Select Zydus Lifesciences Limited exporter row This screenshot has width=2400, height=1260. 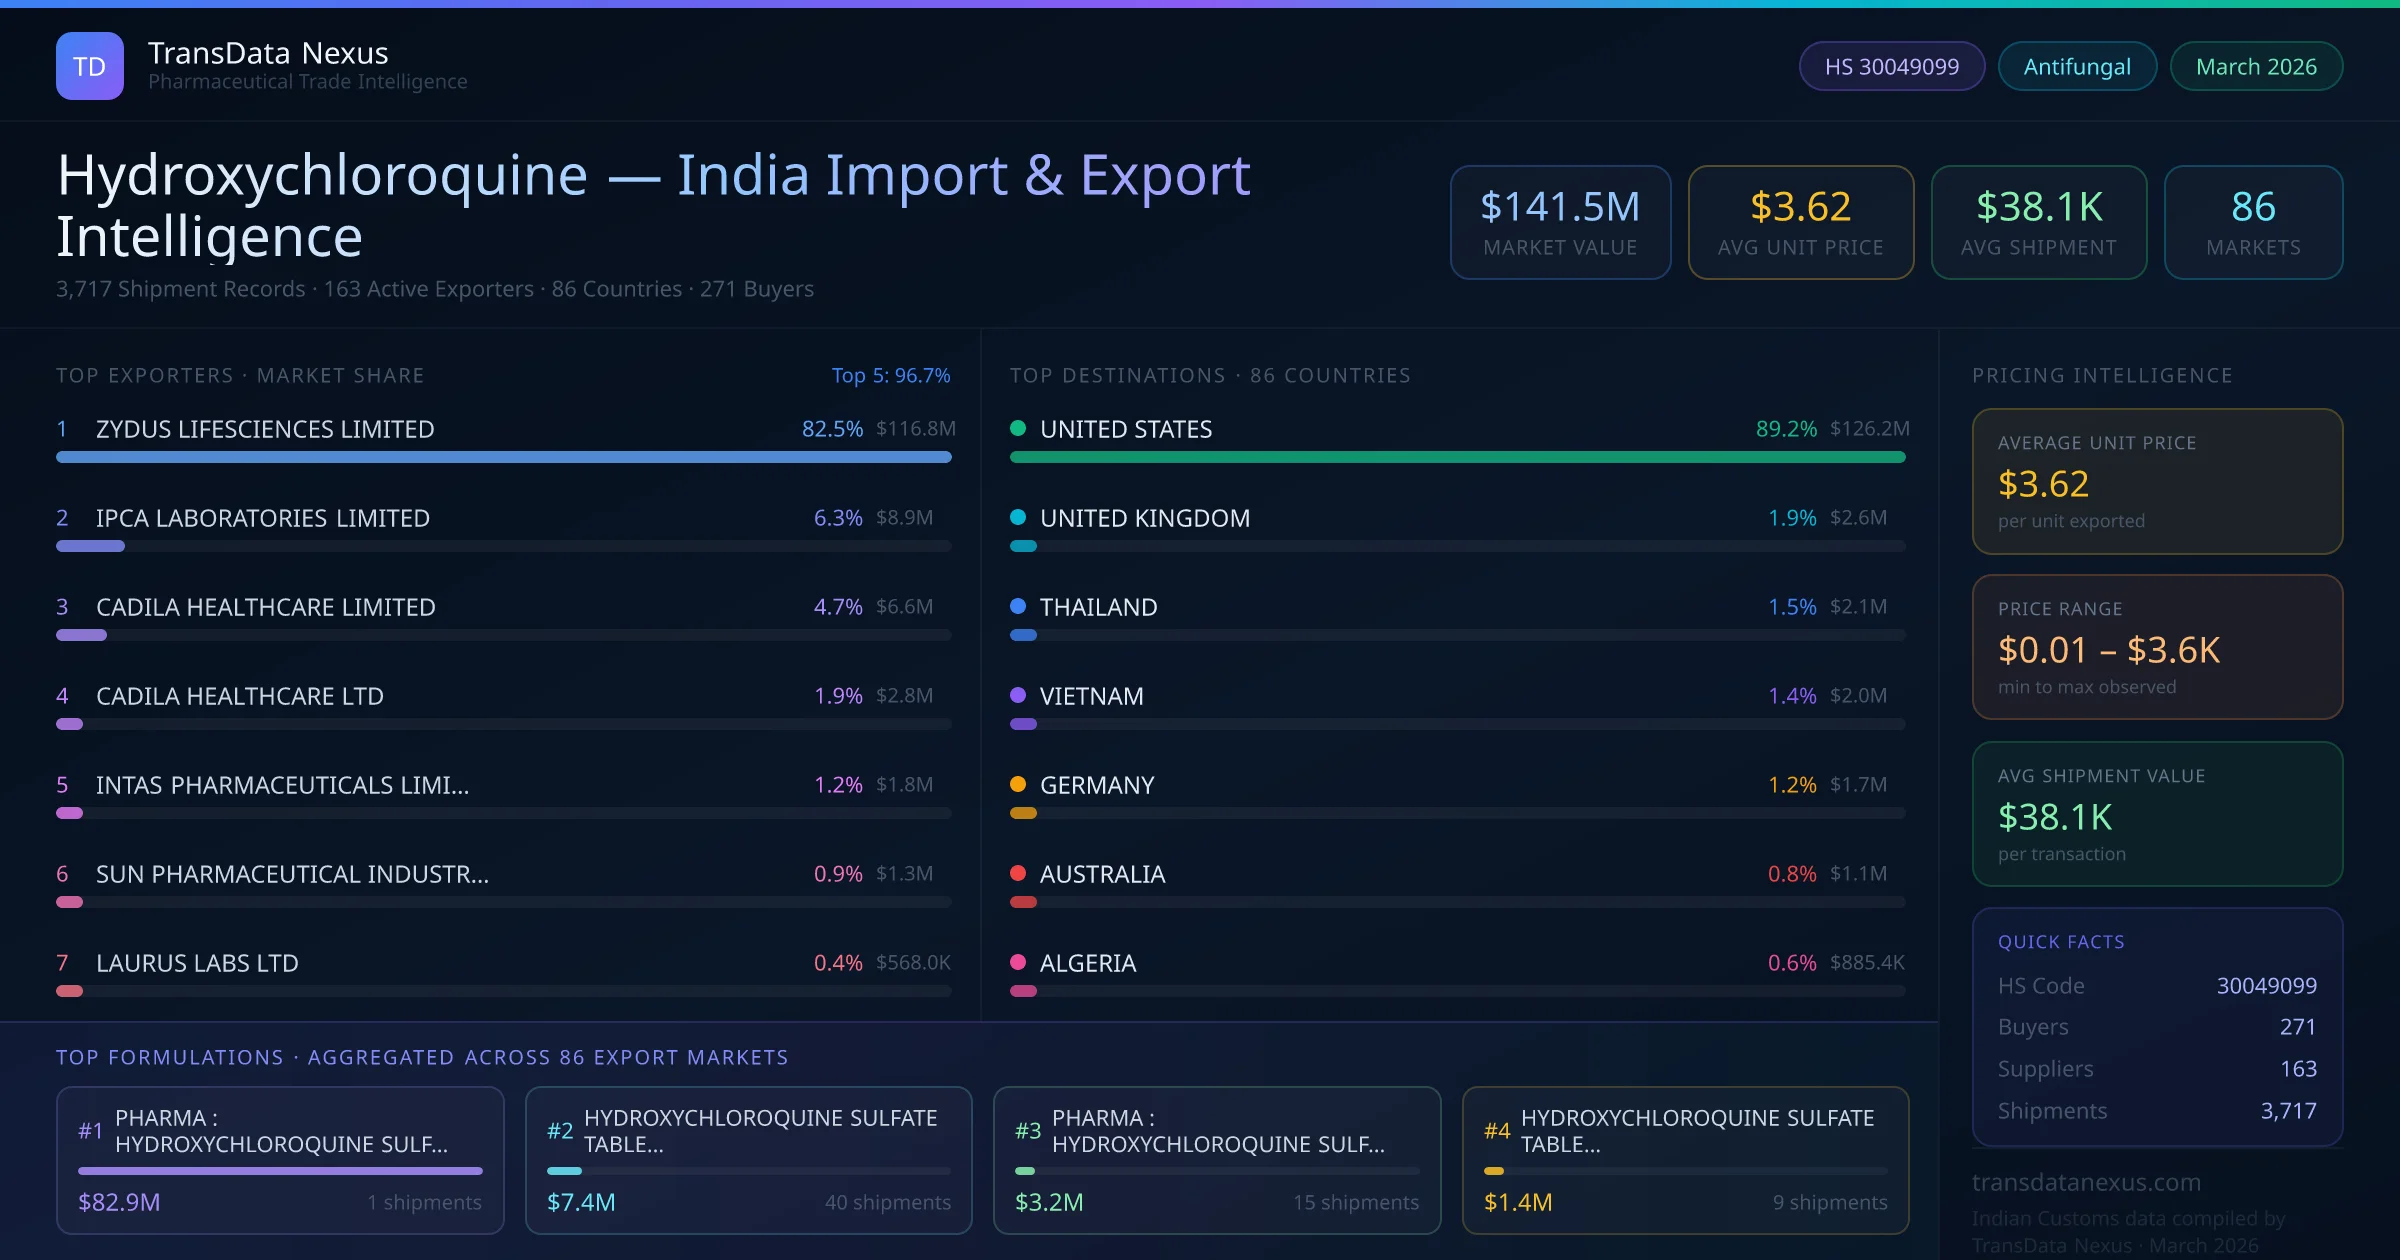coord(265,429)
